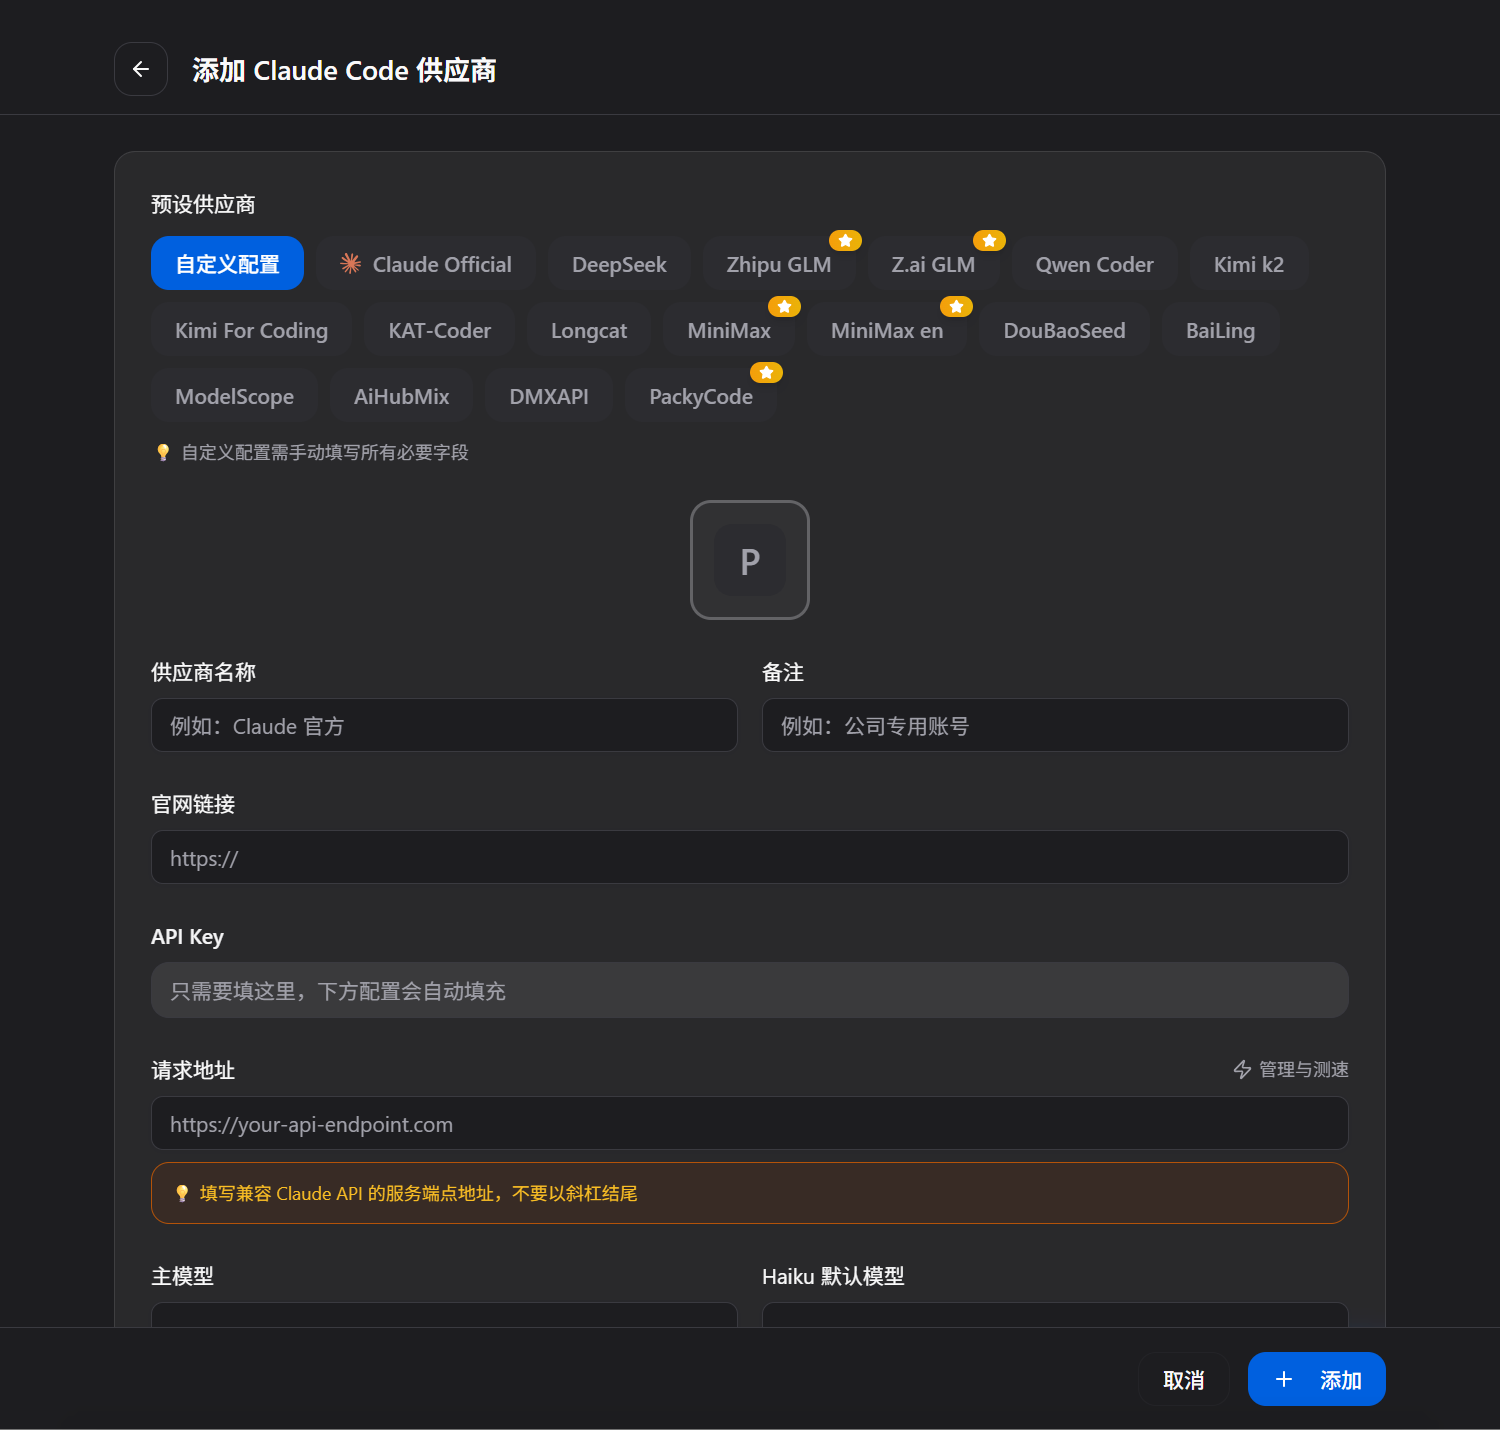Screen dimensions: 1500x1430
Task: Focus the 备注 notes field
Action: coord(1054,725)
